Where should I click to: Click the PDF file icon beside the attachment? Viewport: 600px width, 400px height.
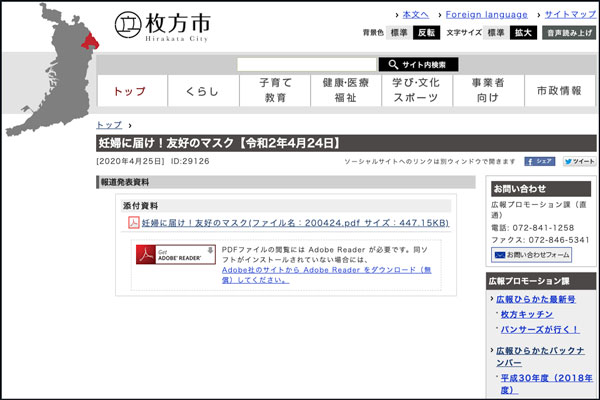point(133,223)
